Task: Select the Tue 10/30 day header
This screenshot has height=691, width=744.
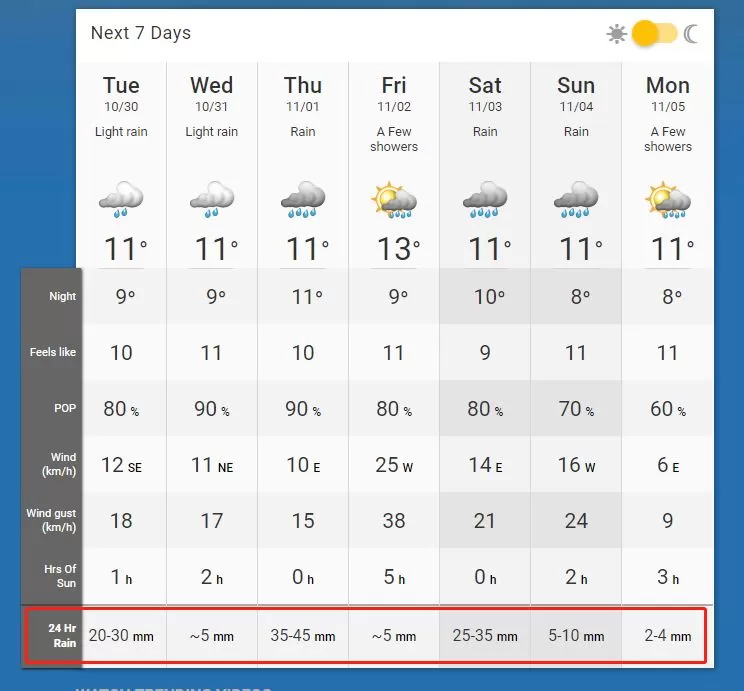Action: tap(121, 94)
